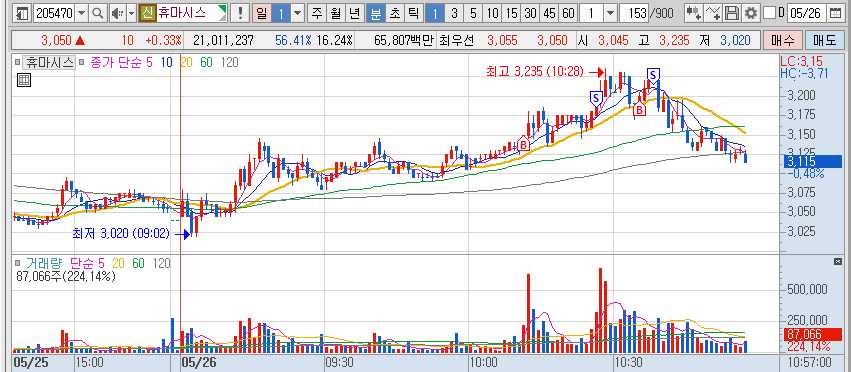
Task: Open the minute interval value dropdown
Action: point(610,13)
